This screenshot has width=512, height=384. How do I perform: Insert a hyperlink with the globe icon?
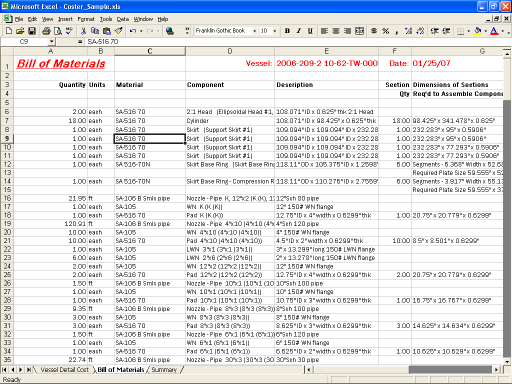[x=170, y=31]
